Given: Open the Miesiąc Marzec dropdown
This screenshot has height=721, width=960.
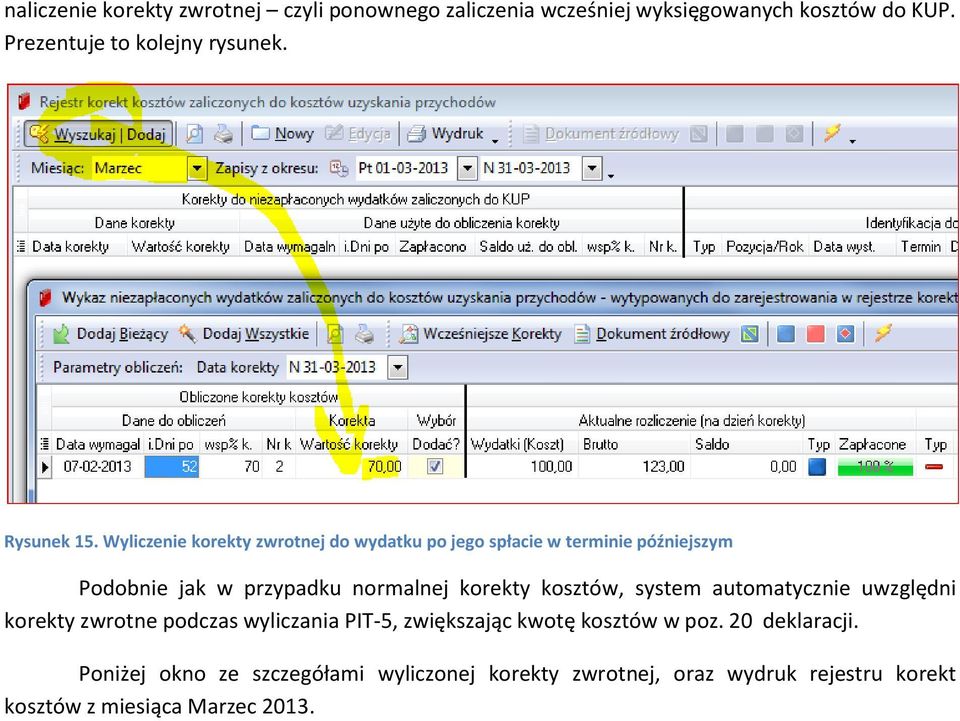Looking at the screenshot, I should point(197,168).
